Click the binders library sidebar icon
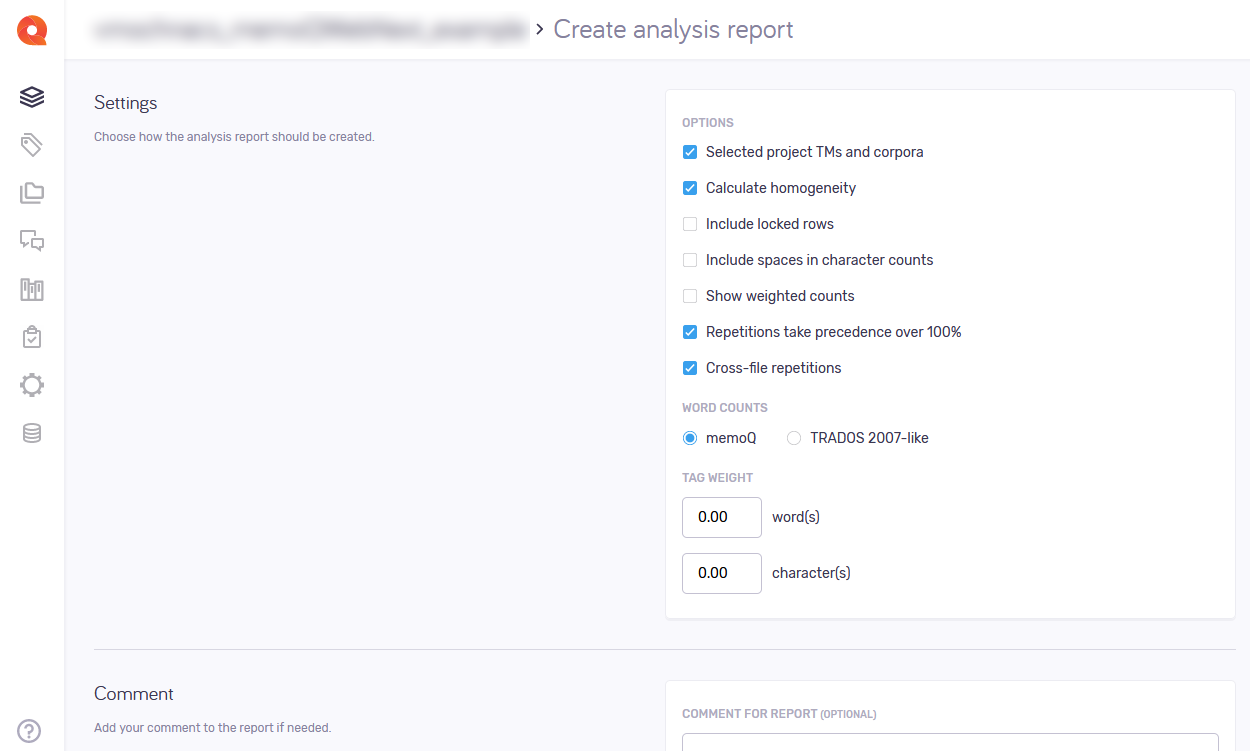Viewport: 1250px width, 751px height. 32,290
